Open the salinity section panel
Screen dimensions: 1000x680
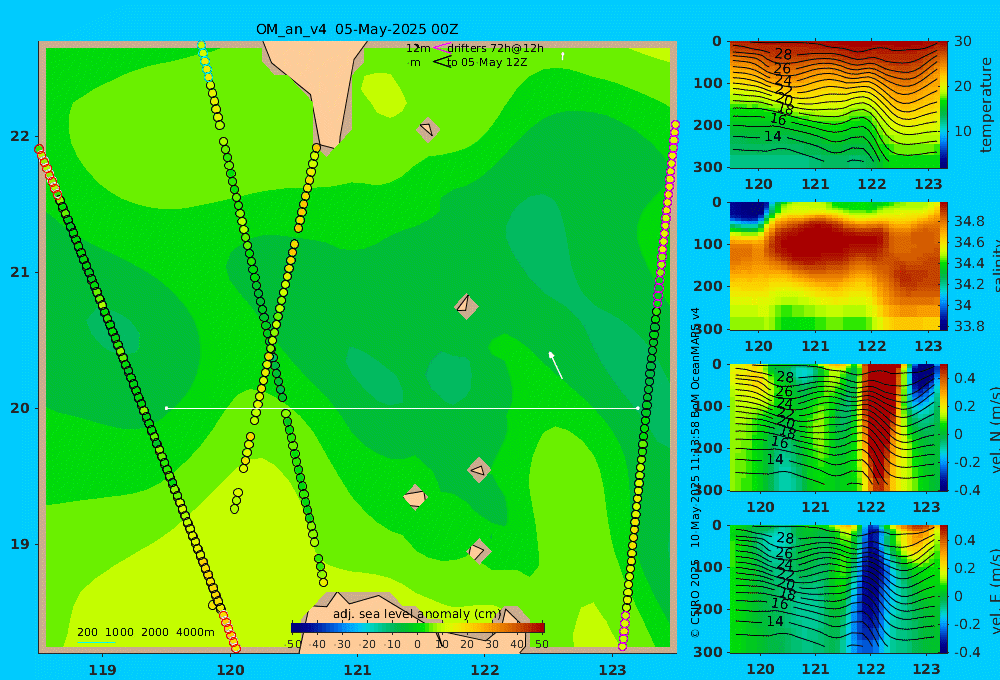click(x=835, y=266)
